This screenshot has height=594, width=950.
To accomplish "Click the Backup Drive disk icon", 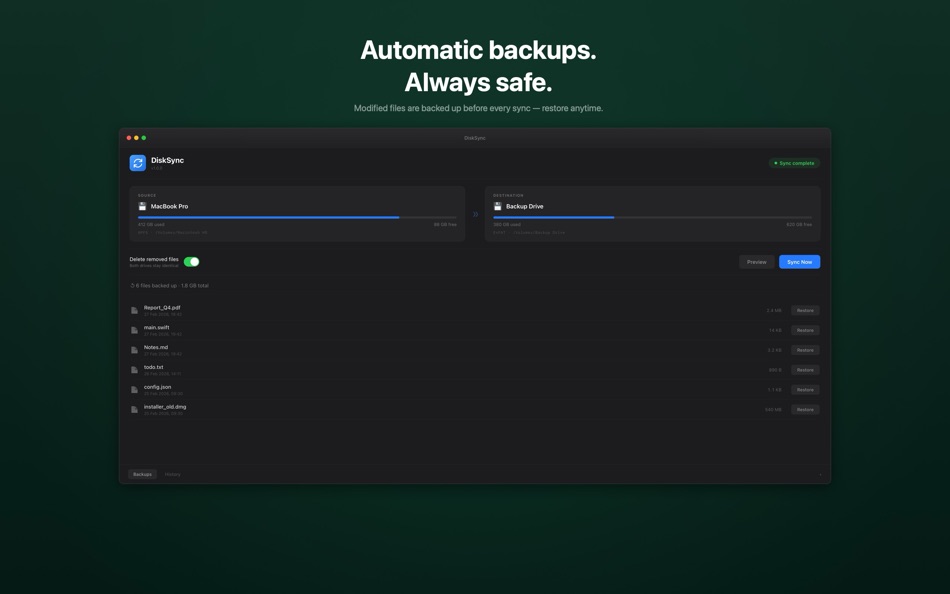I will (x=497, y=206).
